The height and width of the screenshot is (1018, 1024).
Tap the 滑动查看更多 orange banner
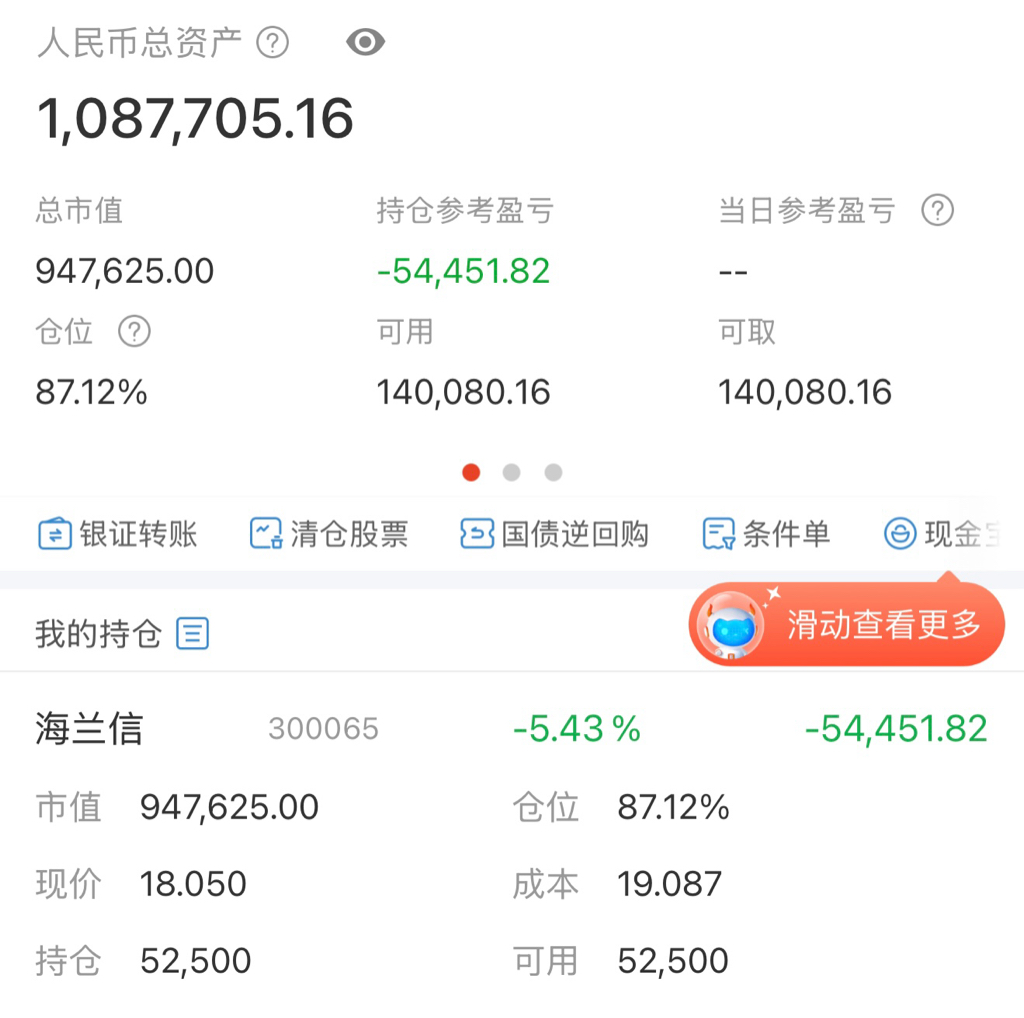(x=846, y=624)
